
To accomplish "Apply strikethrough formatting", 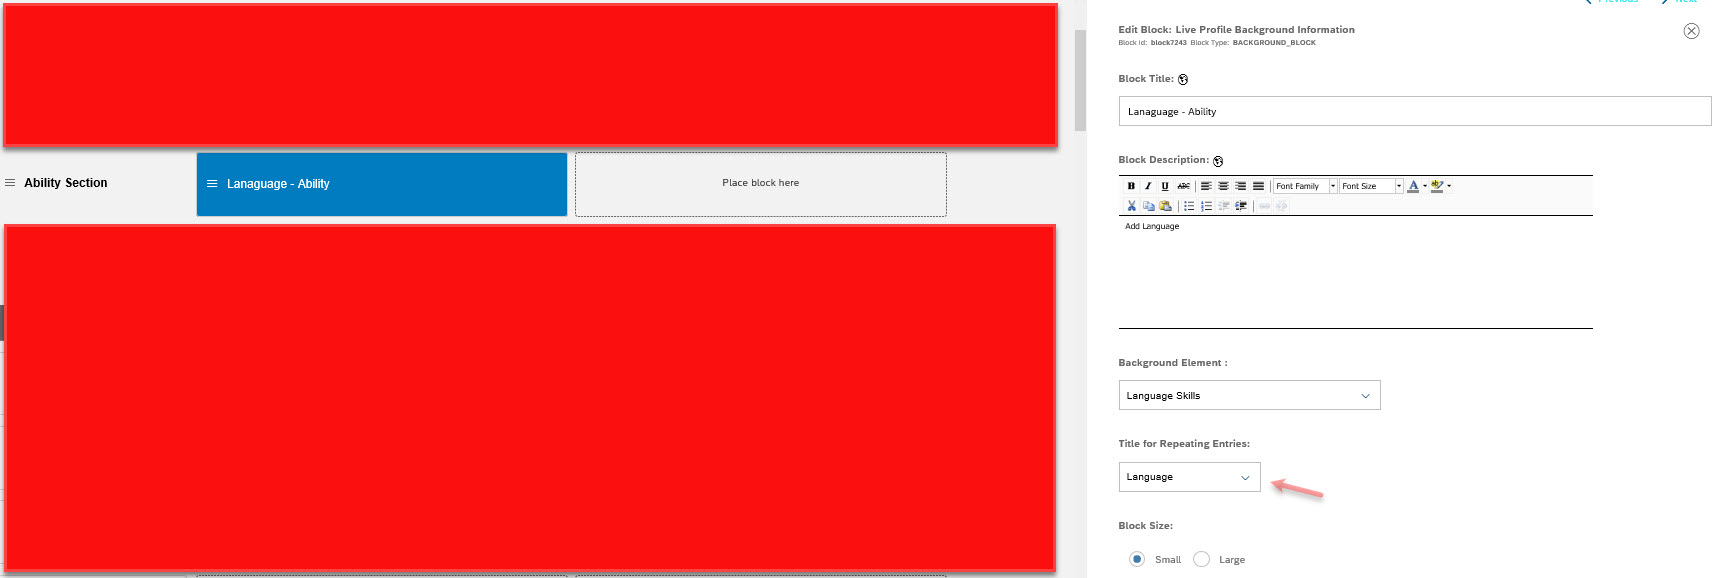I will (x=1184, y=186).
